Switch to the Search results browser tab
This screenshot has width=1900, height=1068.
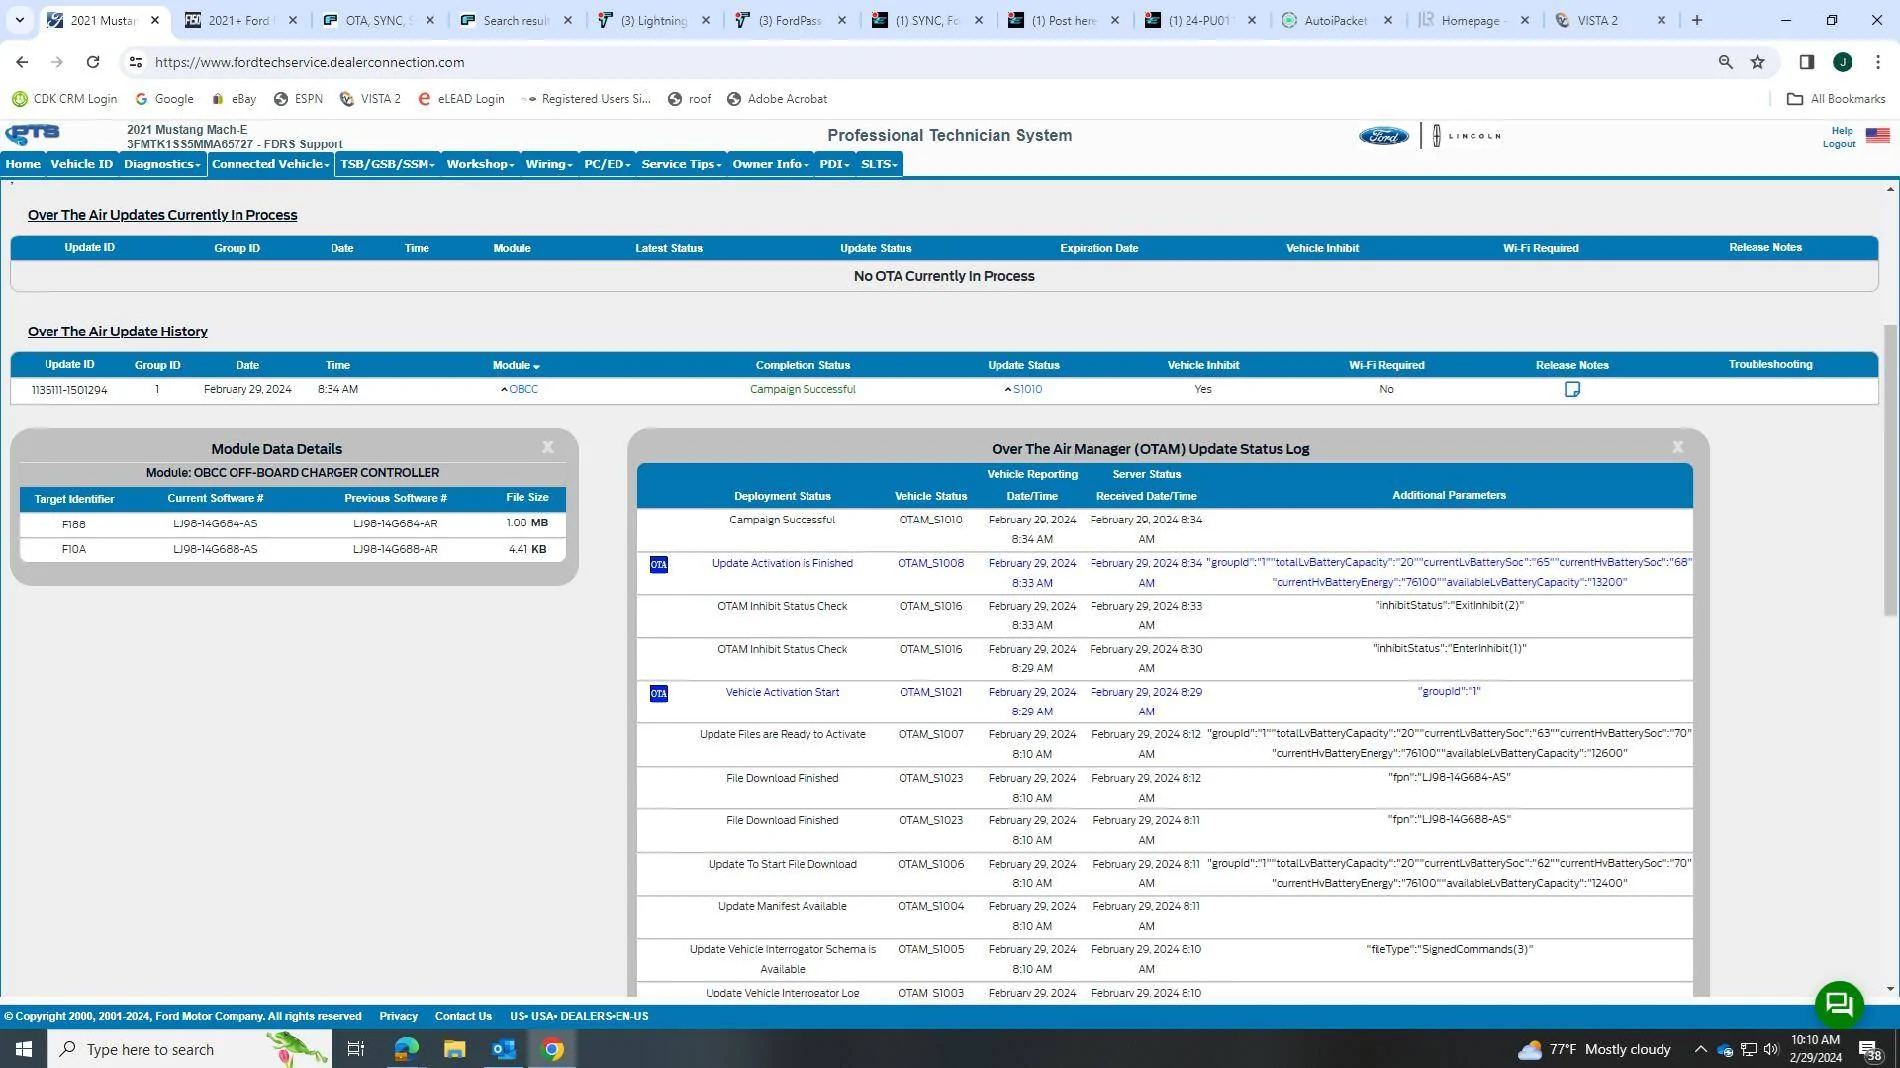[515, 20]
